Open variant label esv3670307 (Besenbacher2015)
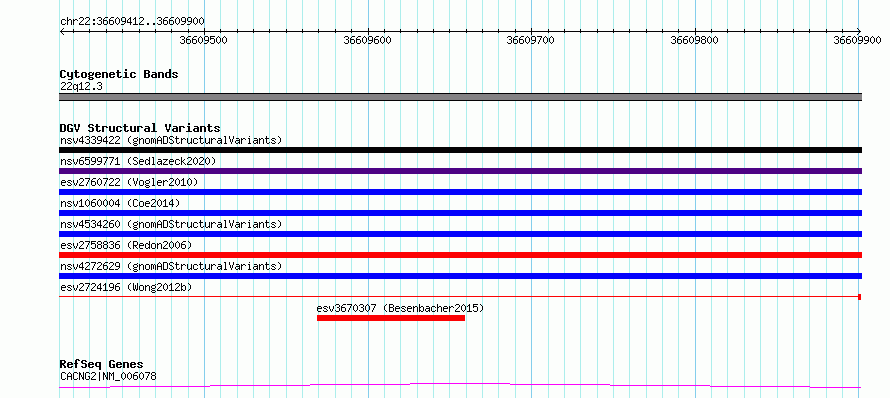 click(400, 308)
